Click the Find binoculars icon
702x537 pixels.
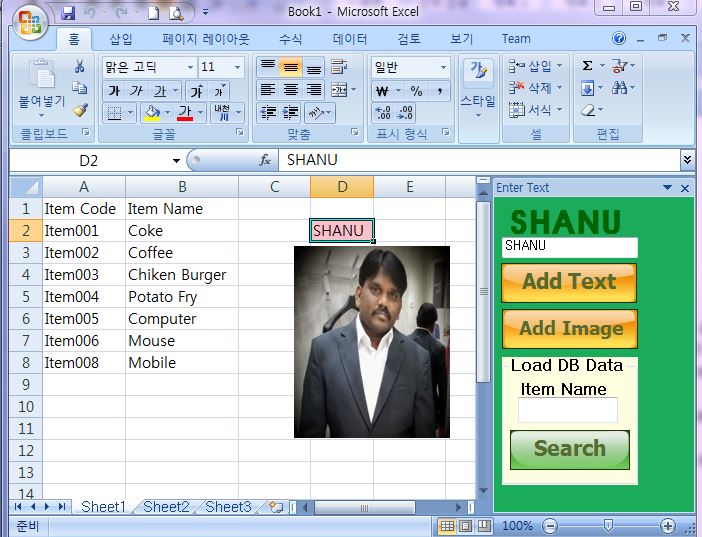[x=619, y=87]
